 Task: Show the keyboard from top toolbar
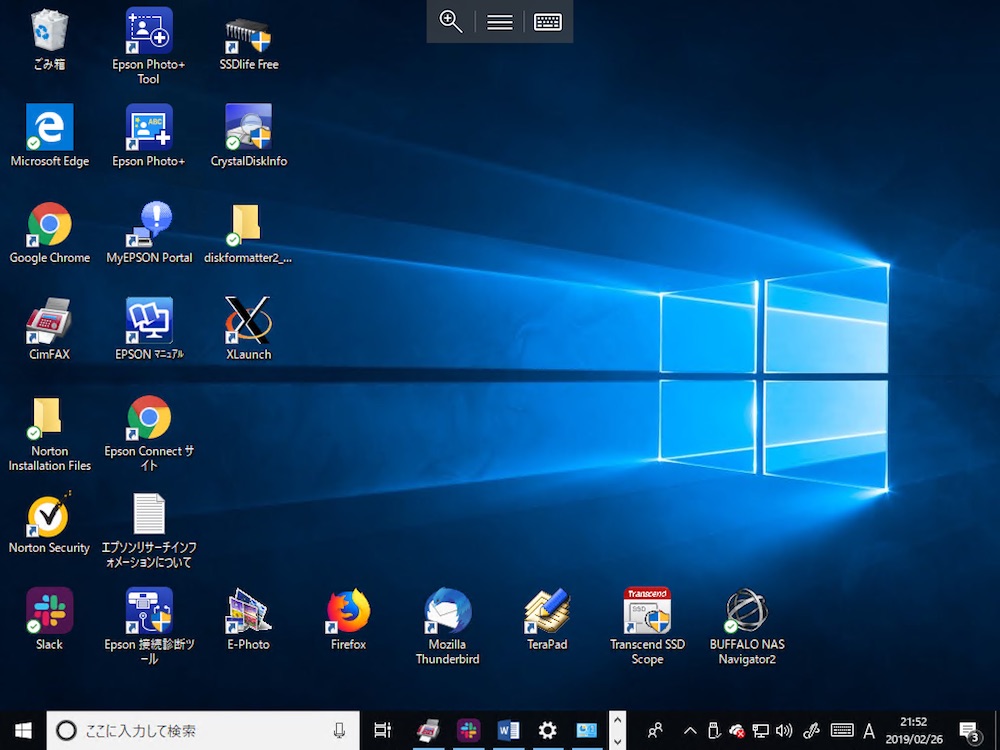point(548,22)
